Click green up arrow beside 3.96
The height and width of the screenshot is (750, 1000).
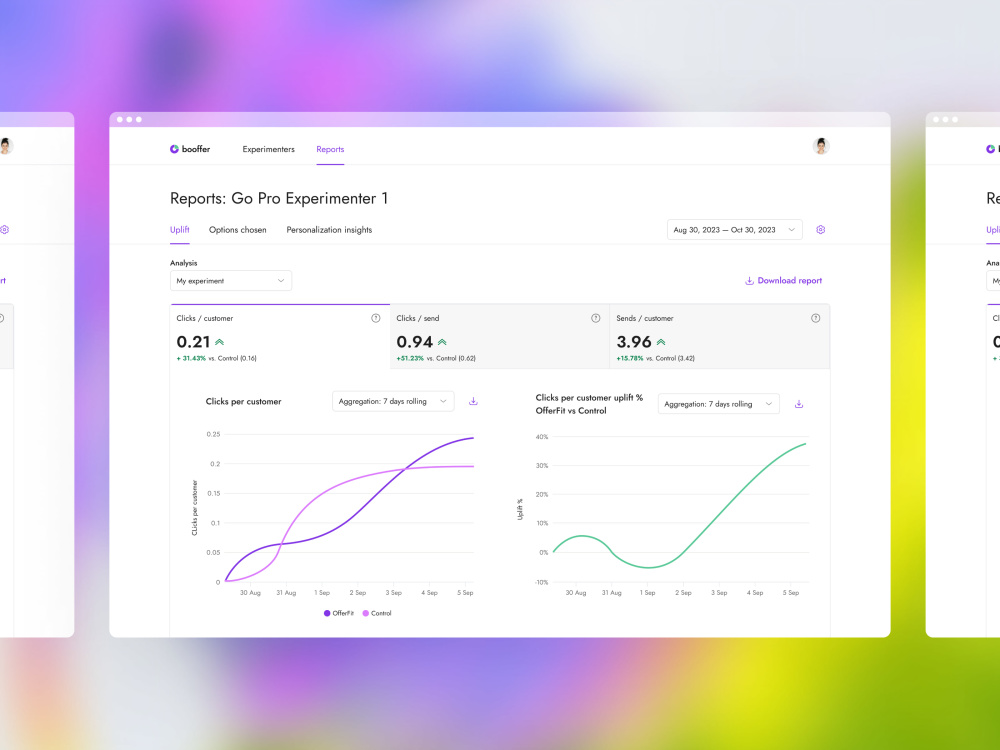point(661,342)
